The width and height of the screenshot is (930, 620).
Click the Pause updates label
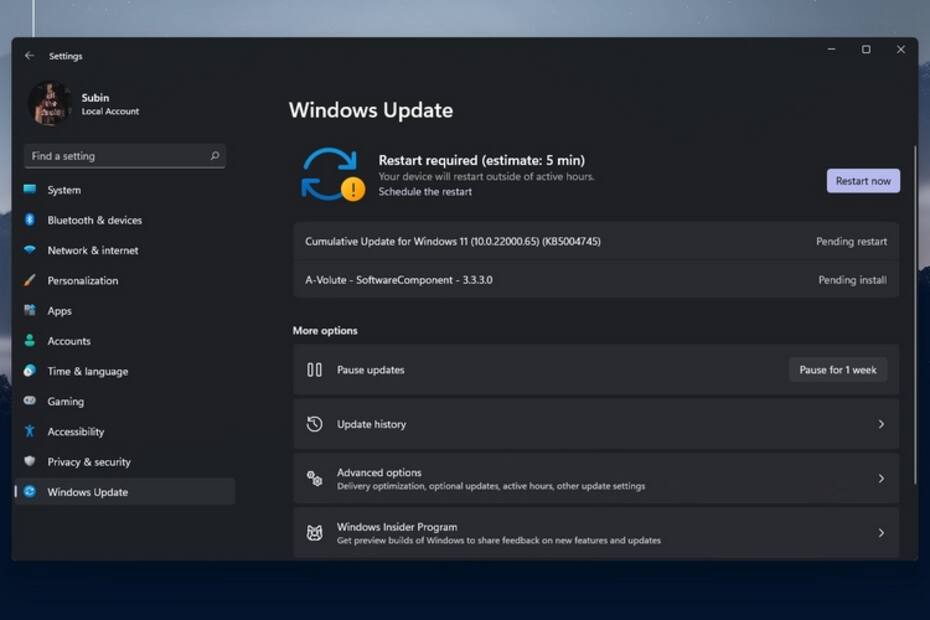point(371,370)
